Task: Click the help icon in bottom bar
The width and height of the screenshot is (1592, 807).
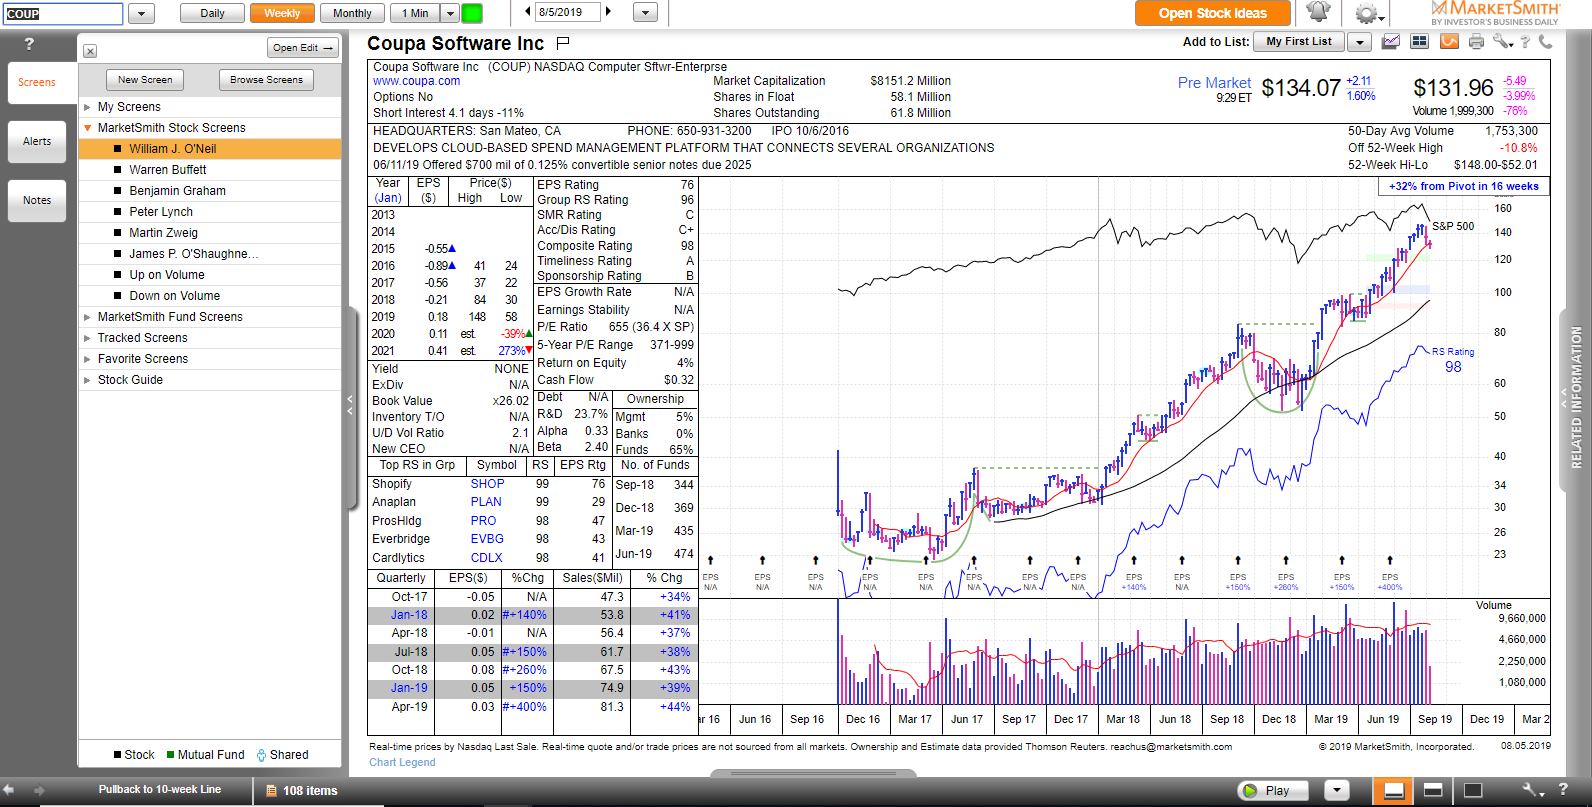Action: point(1562,790)
